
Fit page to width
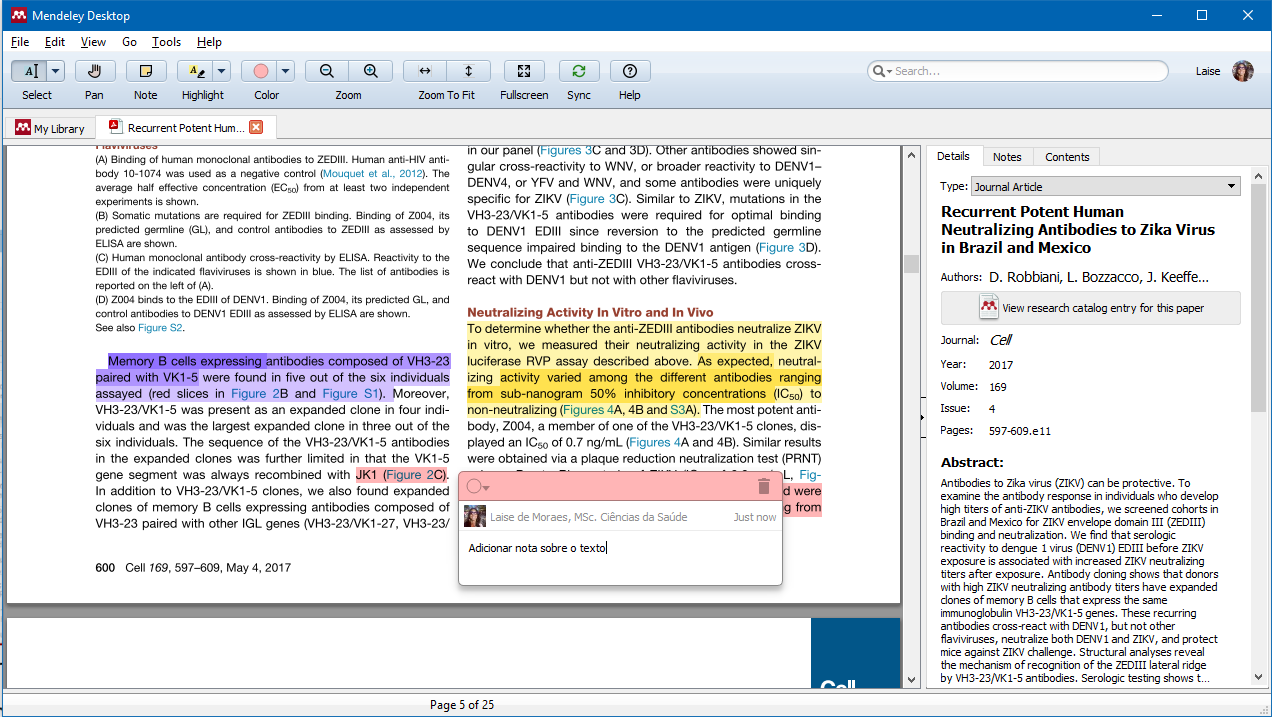click(x=424, y=71)
